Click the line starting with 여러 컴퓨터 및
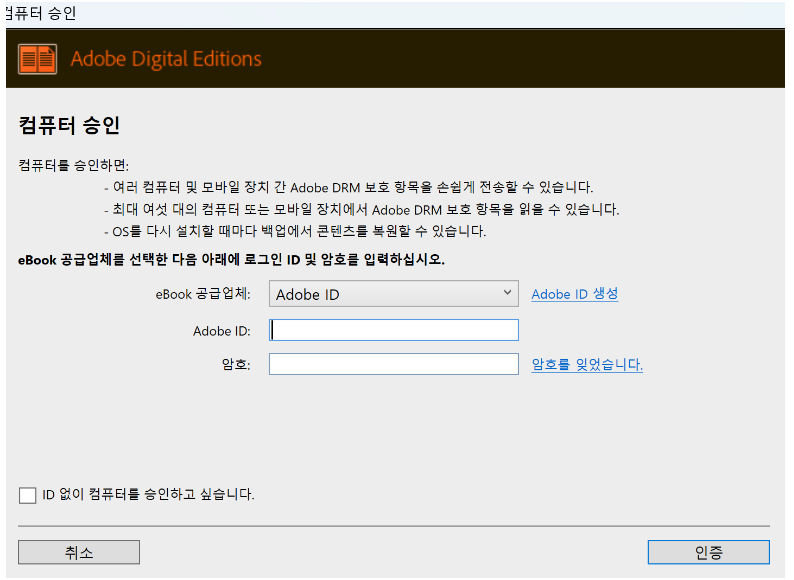Screen dimensions: 794x580 tap(348, 187)
